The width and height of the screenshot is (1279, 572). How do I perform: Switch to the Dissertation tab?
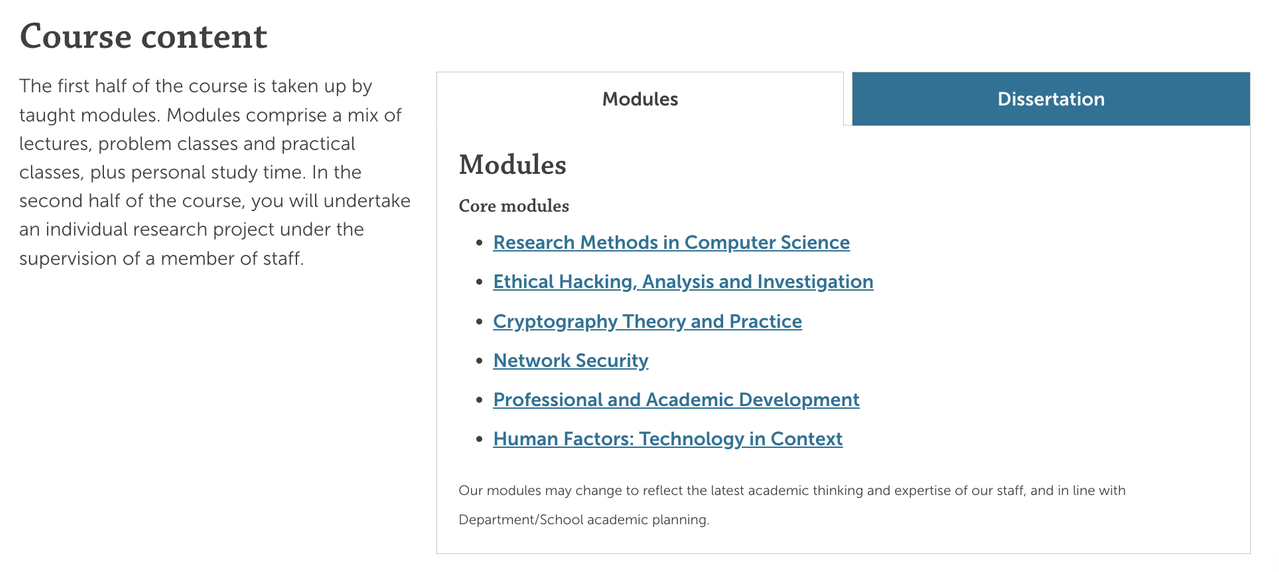point(1051,99)
